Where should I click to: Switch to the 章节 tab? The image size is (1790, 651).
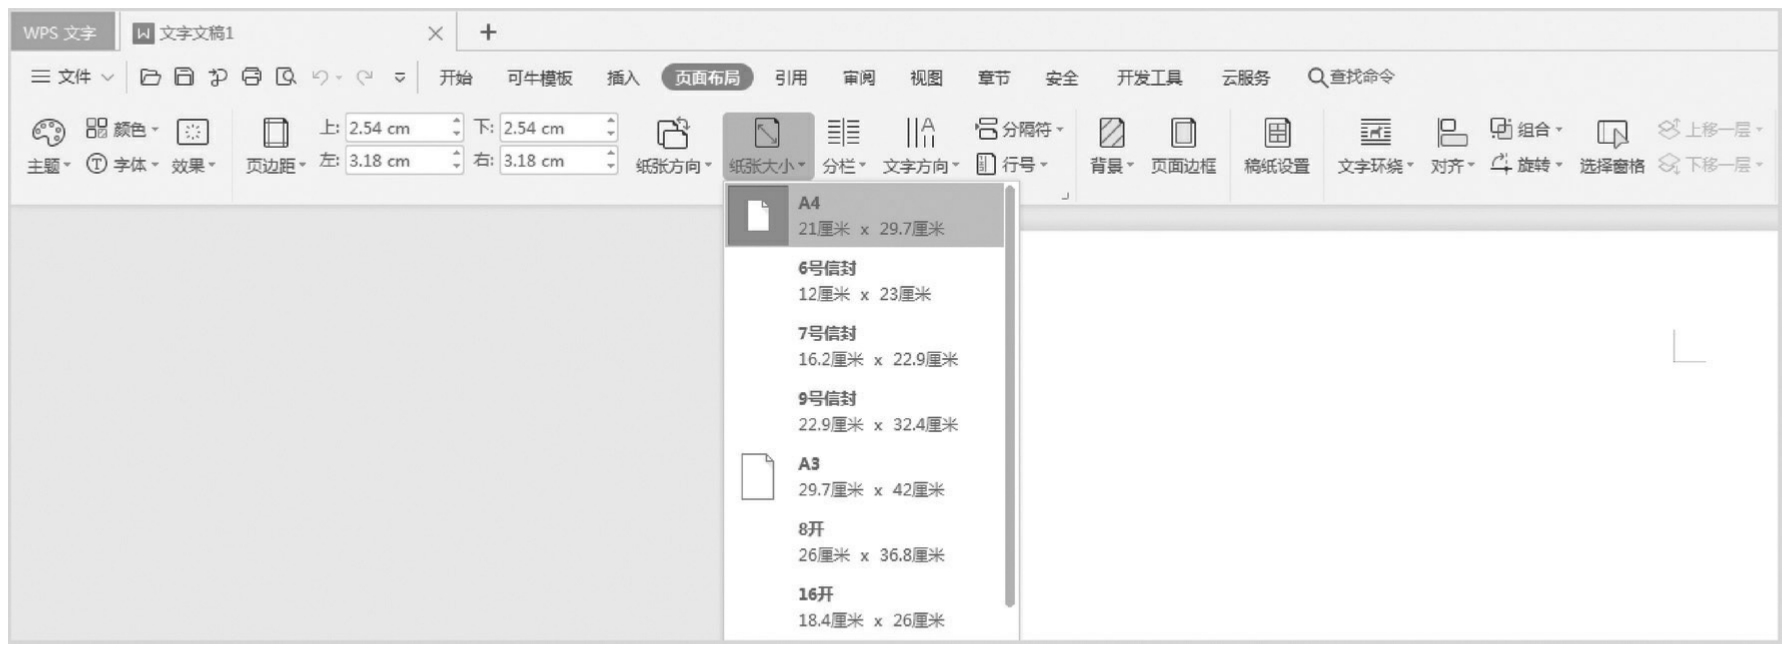pyautogui.click(x=994, y=78)
